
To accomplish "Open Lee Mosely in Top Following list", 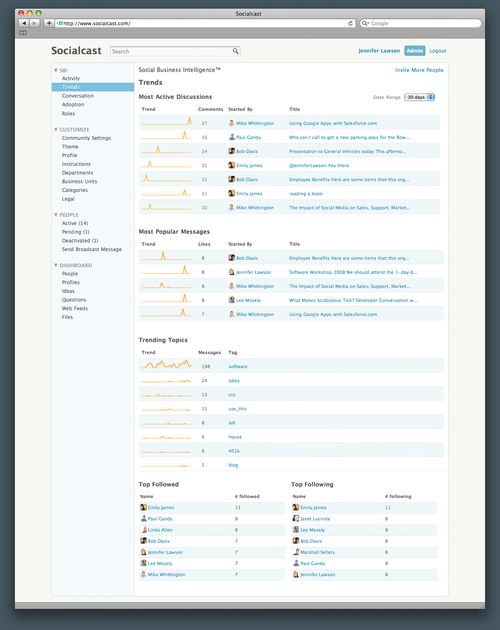I will [x=312, y=530].
